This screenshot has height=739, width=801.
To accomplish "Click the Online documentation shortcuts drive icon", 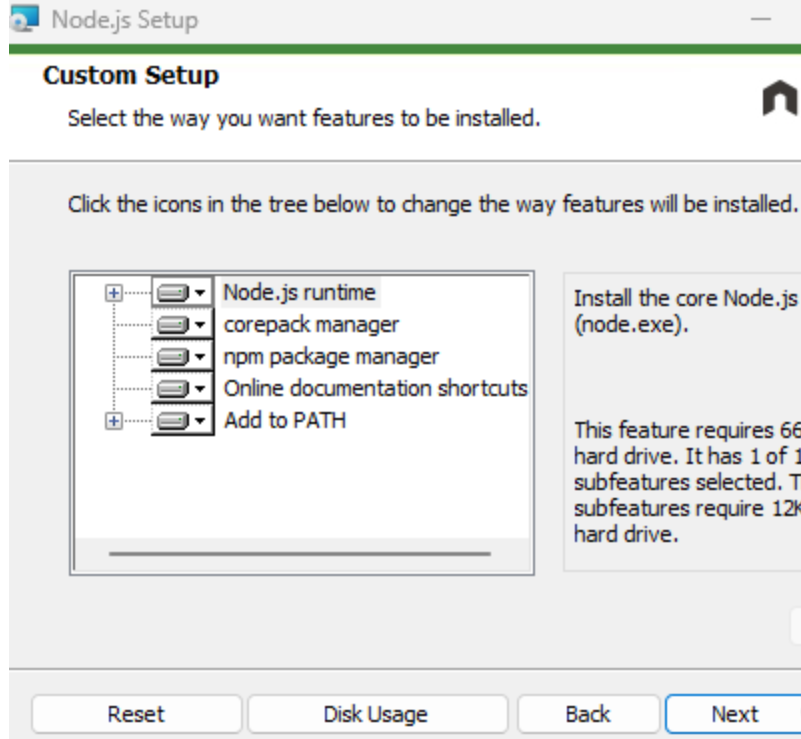I will (x=173, y=389).
